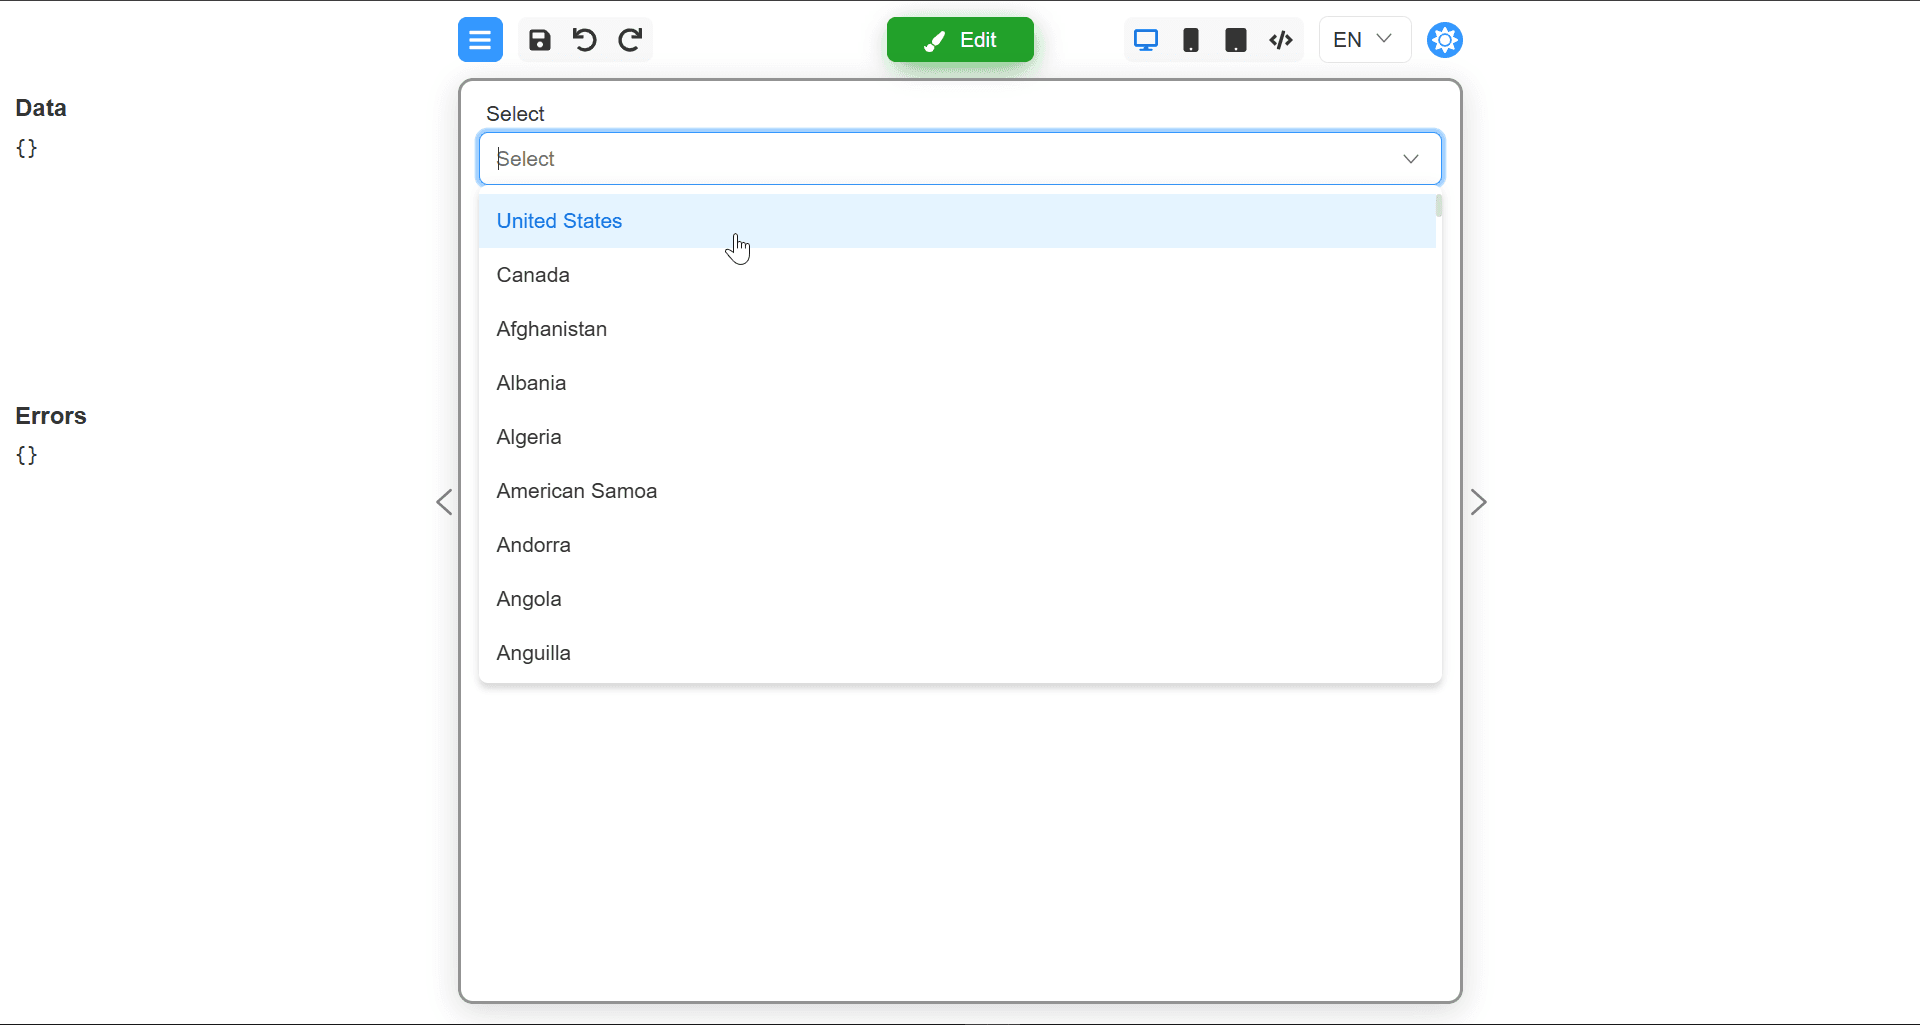Open the code view icon
Viewport: 1920px width, 1025px height.
point(1281,40)
